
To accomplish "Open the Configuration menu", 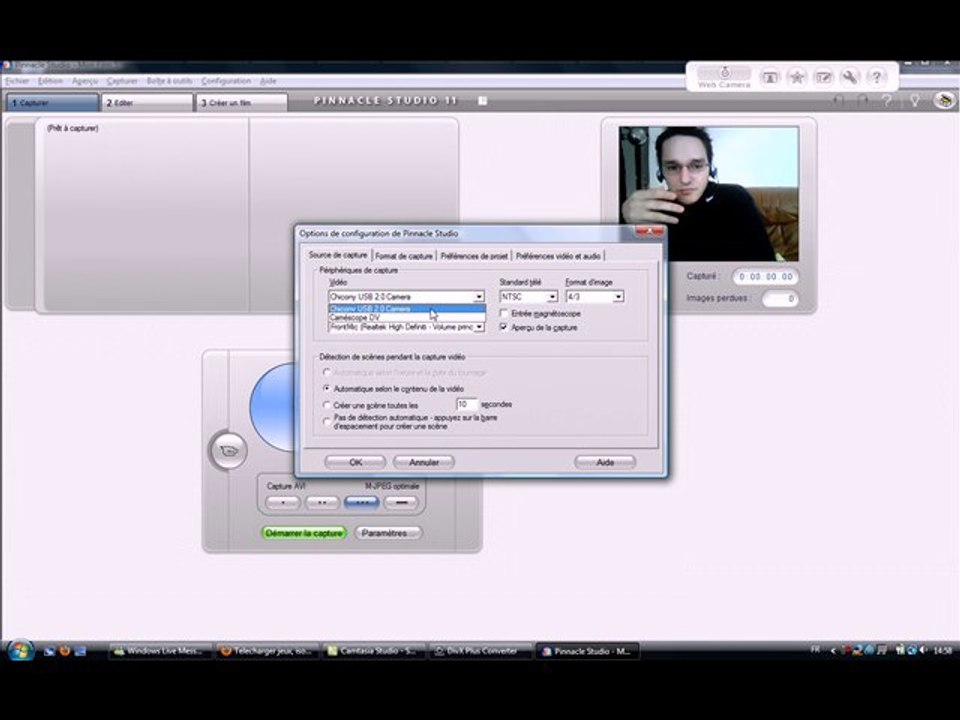I will tap(226, 81).
